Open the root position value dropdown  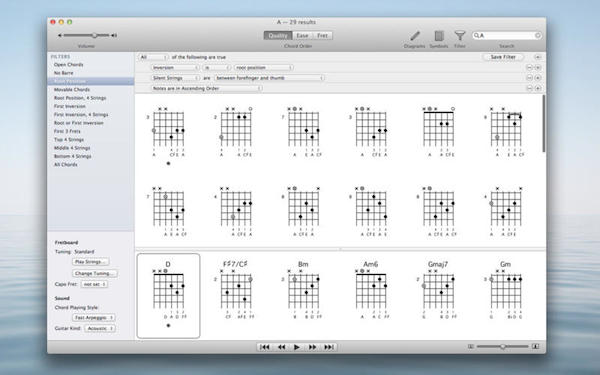click(x=264, y=67)
